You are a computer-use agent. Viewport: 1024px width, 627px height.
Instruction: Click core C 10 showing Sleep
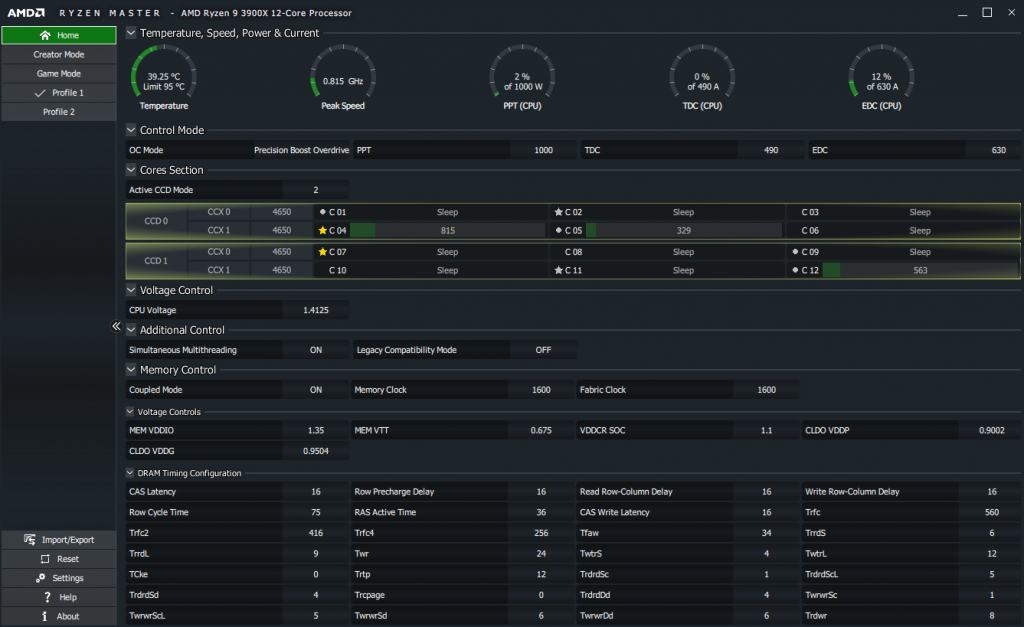431,270
